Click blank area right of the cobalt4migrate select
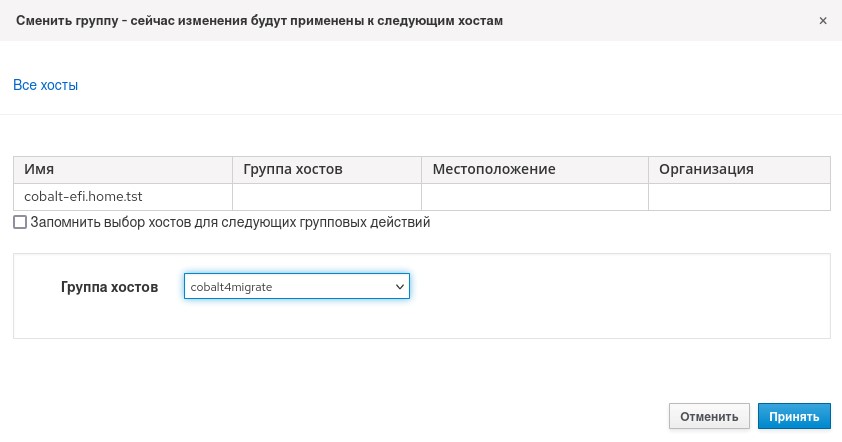The height and width of the screenshot is (442, 842). pos(620,287)
